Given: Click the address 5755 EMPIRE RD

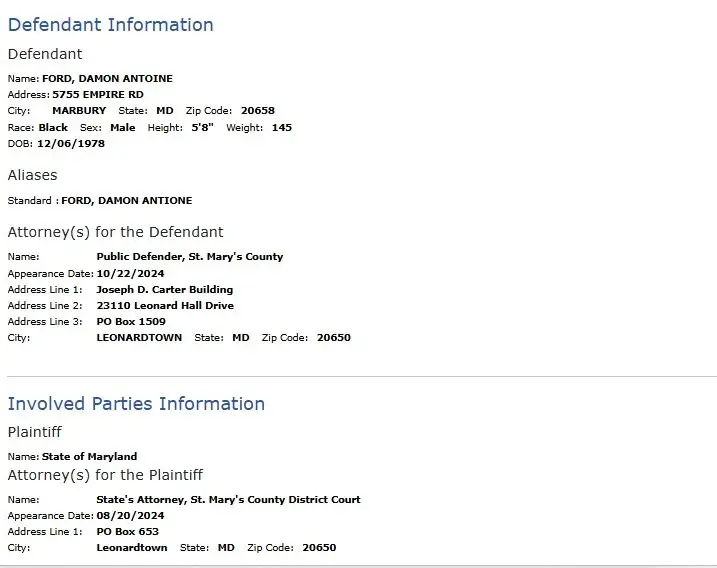Looking at the screenshot, I should tap(98, 95).
